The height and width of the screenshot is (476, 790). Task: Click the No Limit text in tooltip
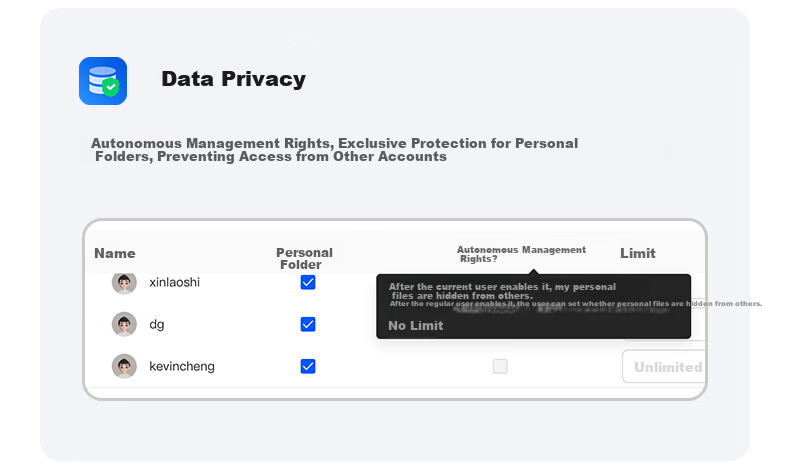[416, 326]
